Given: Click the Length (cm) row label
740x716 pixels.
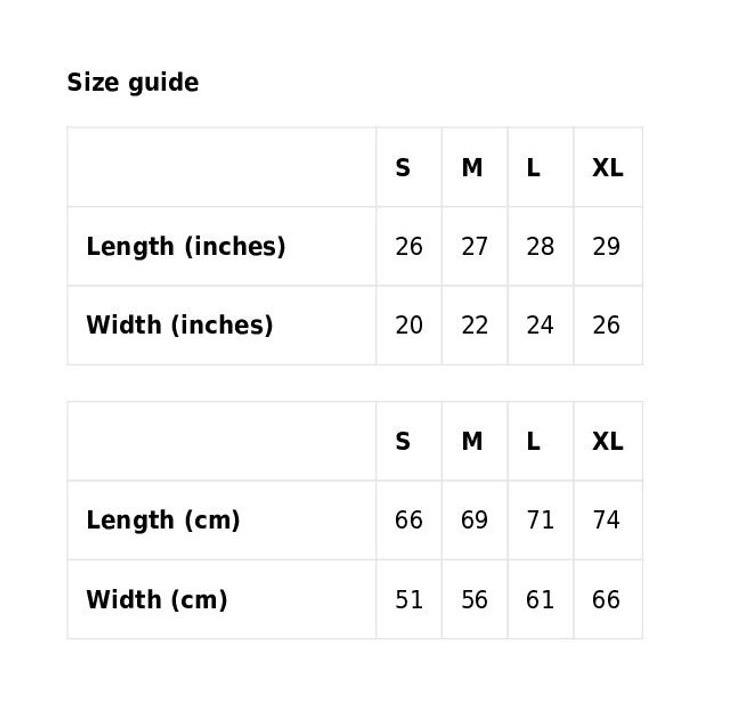Looking at the screenshot, I should pos(163,520).
